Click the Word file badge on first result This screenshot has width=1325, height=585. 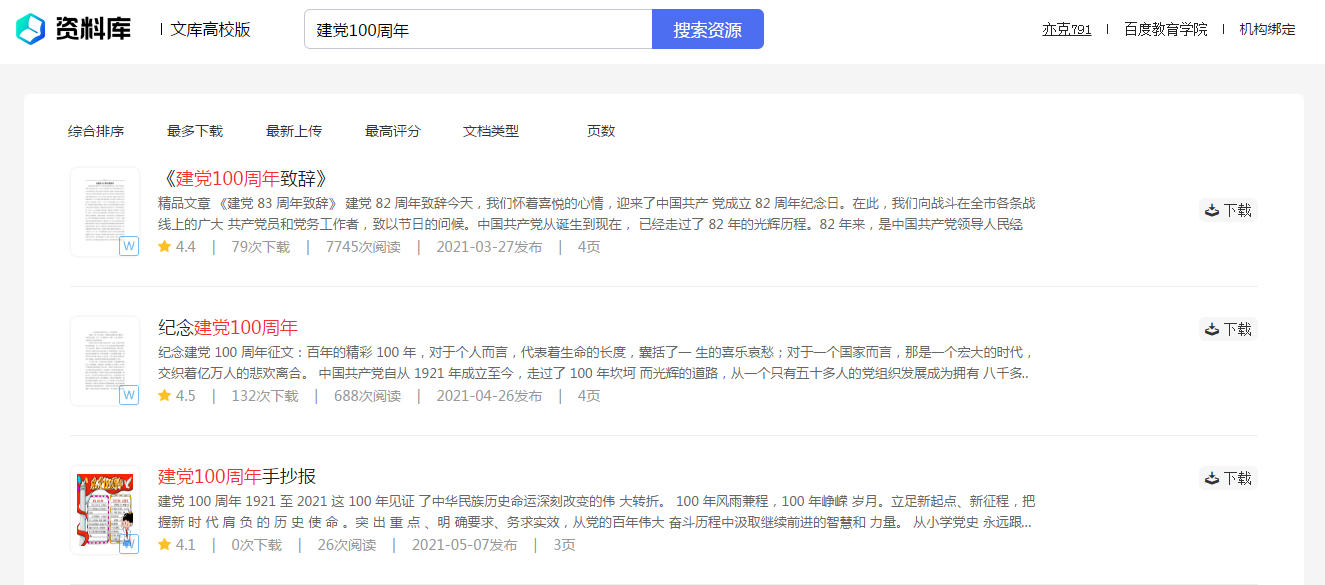(129, 246)
